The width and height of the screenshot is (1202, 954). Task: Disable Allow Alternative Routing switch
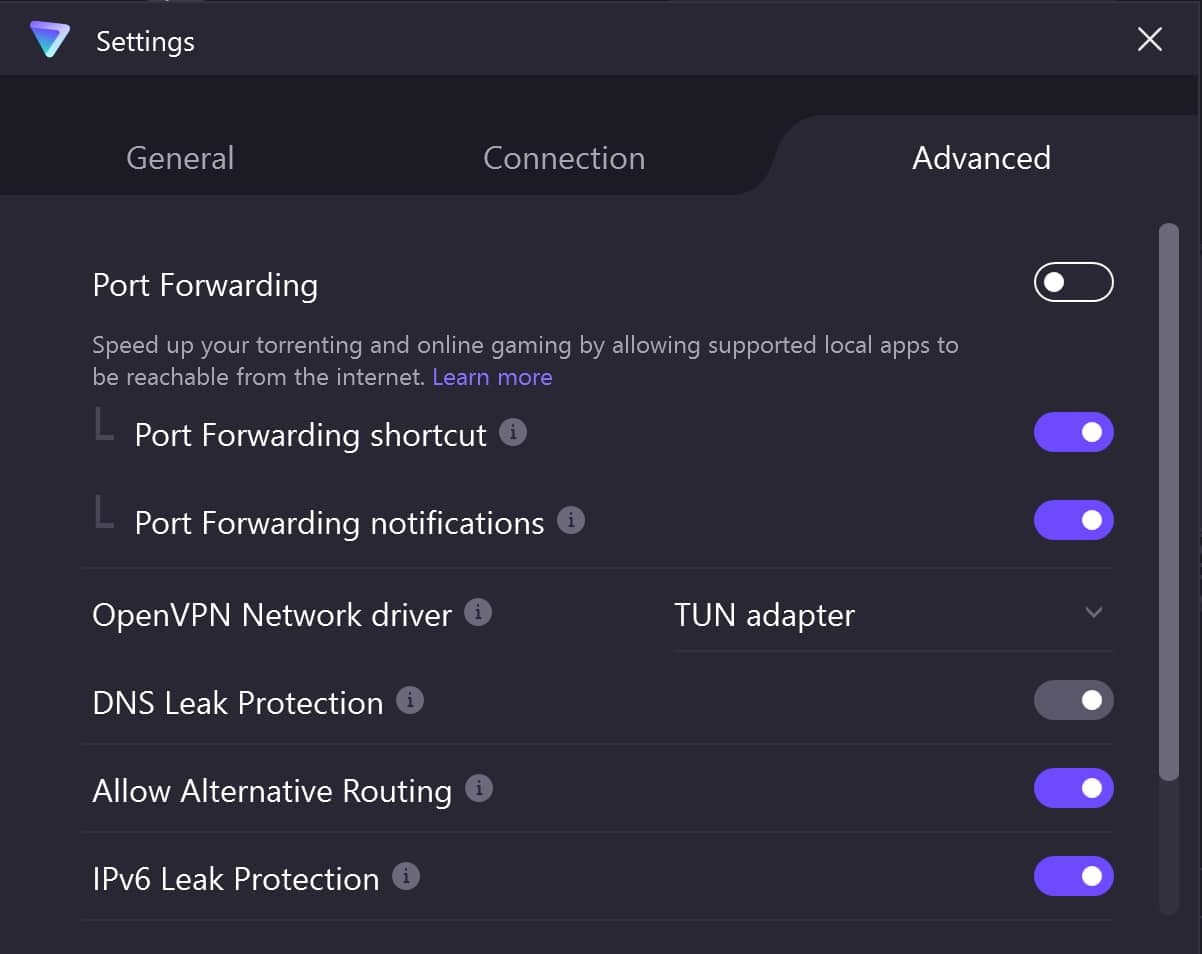point(1073,788)
